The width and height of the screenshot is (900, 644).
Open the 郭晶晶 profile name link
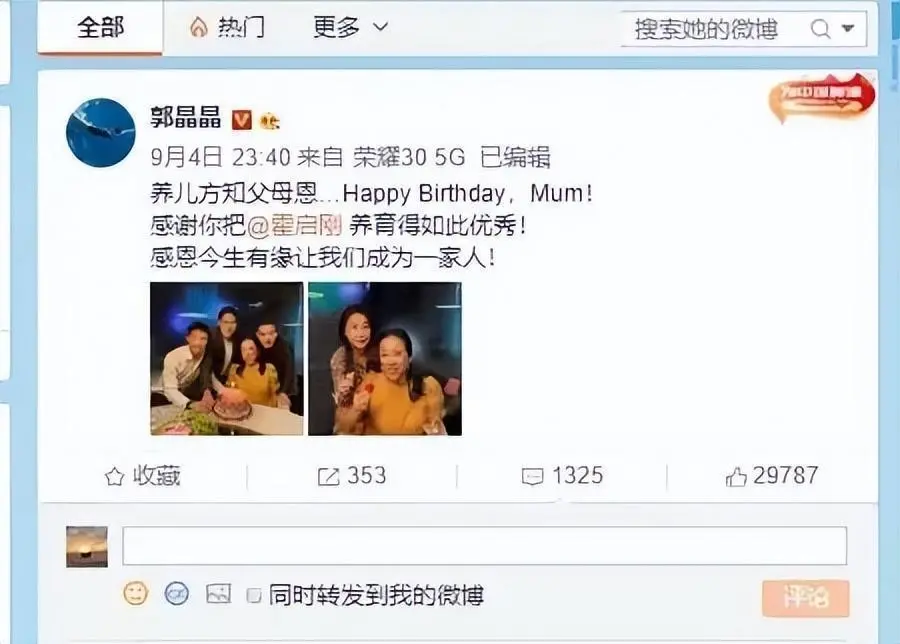click(x=186, y=118)
